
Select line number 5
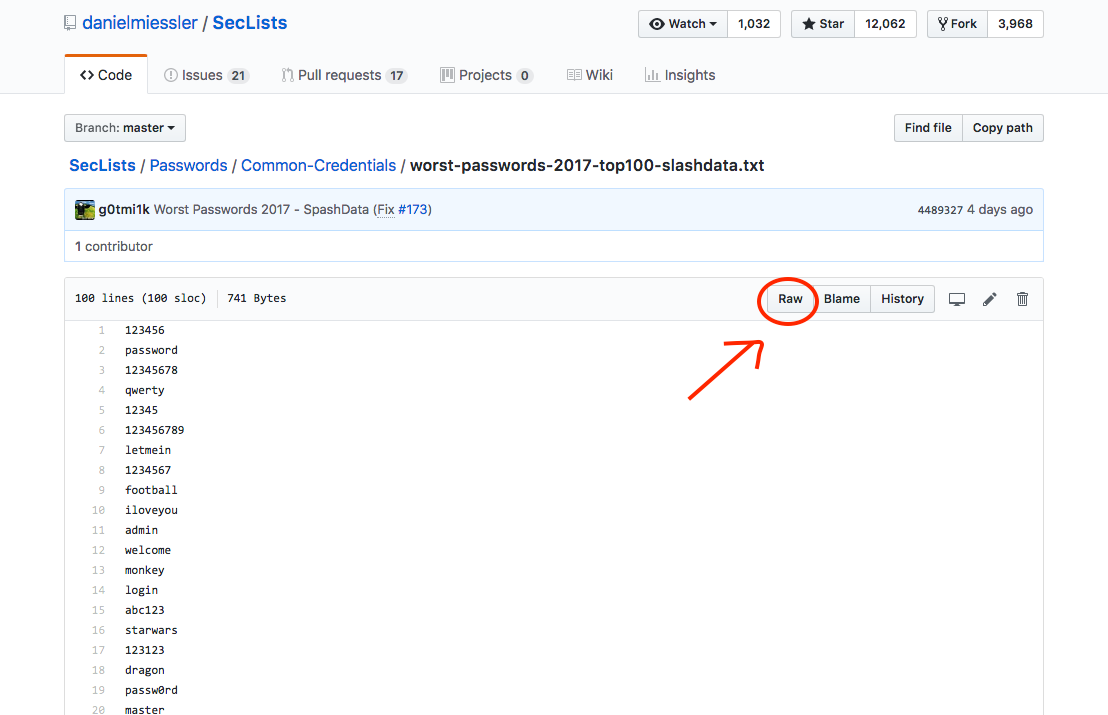click(102, 410)
